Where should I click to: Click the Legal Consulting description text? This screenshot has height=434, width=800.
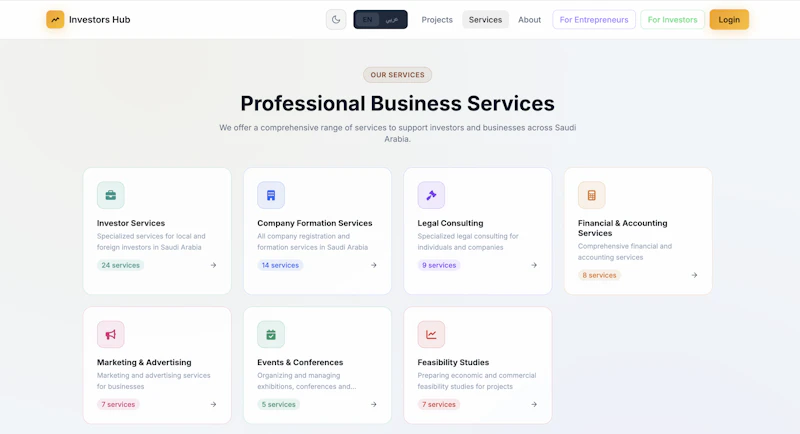[x=468, y=242]
